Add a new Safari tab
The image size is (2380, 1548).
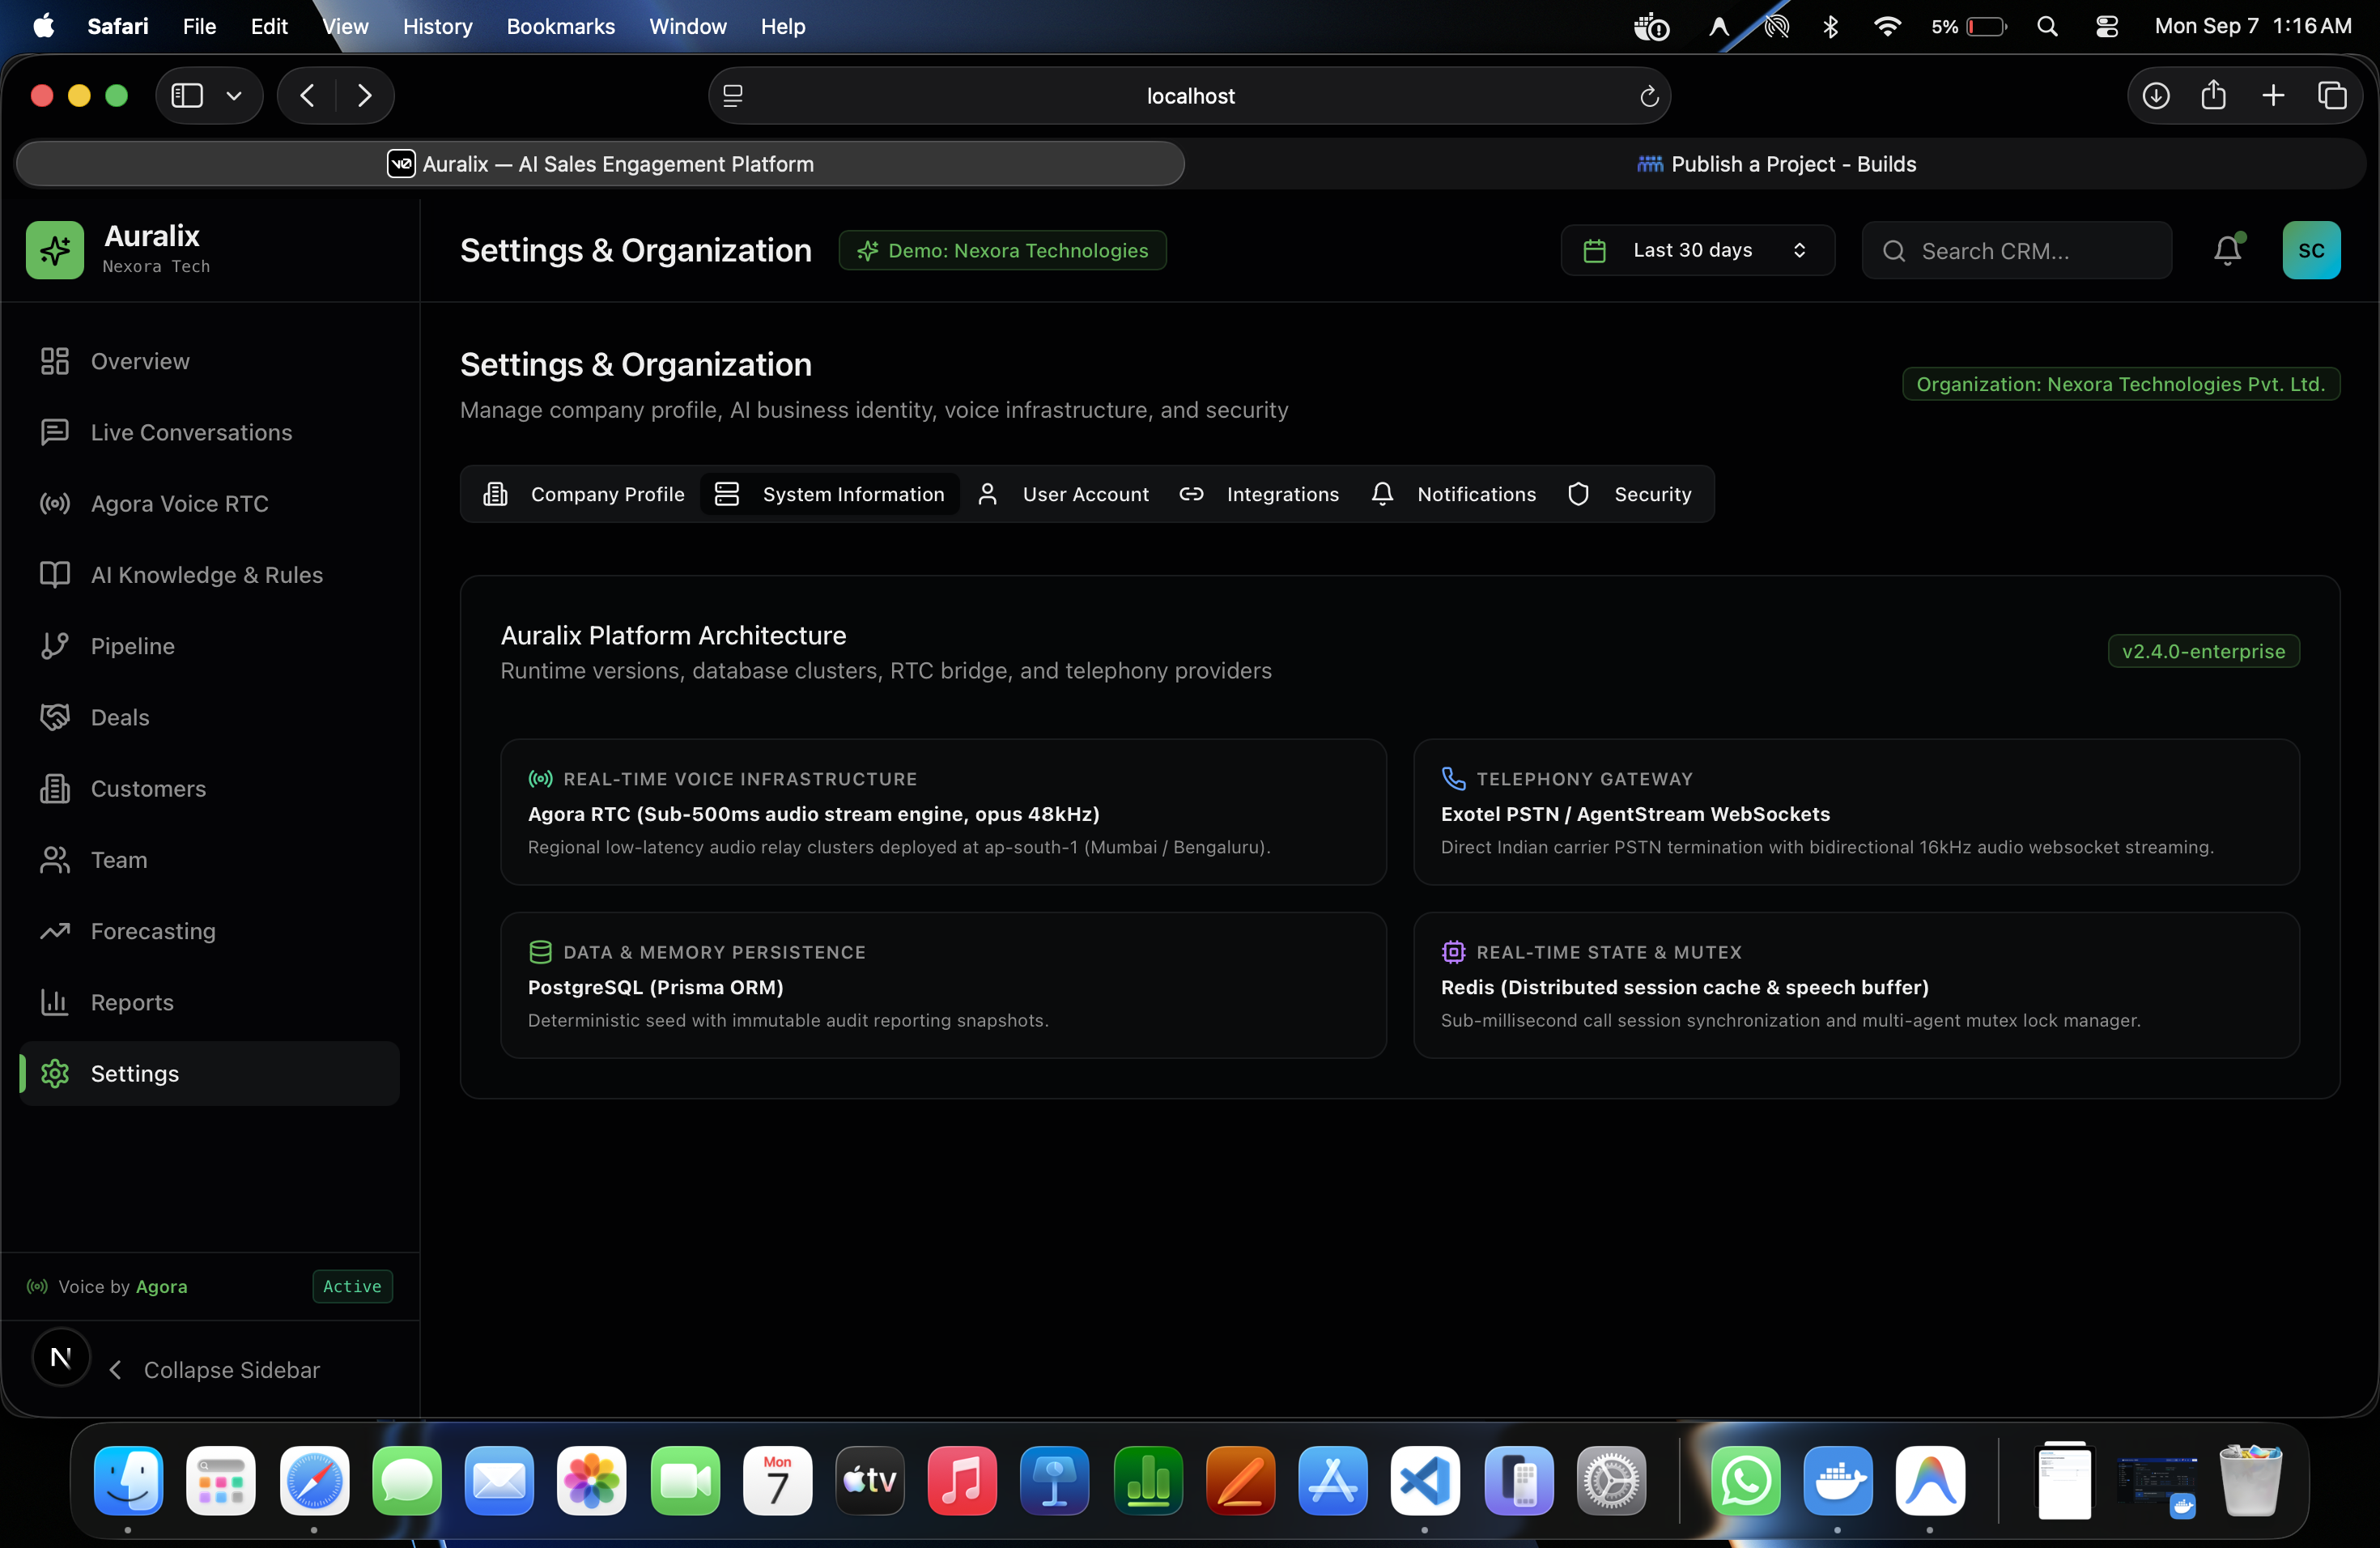coord(2273,95)
